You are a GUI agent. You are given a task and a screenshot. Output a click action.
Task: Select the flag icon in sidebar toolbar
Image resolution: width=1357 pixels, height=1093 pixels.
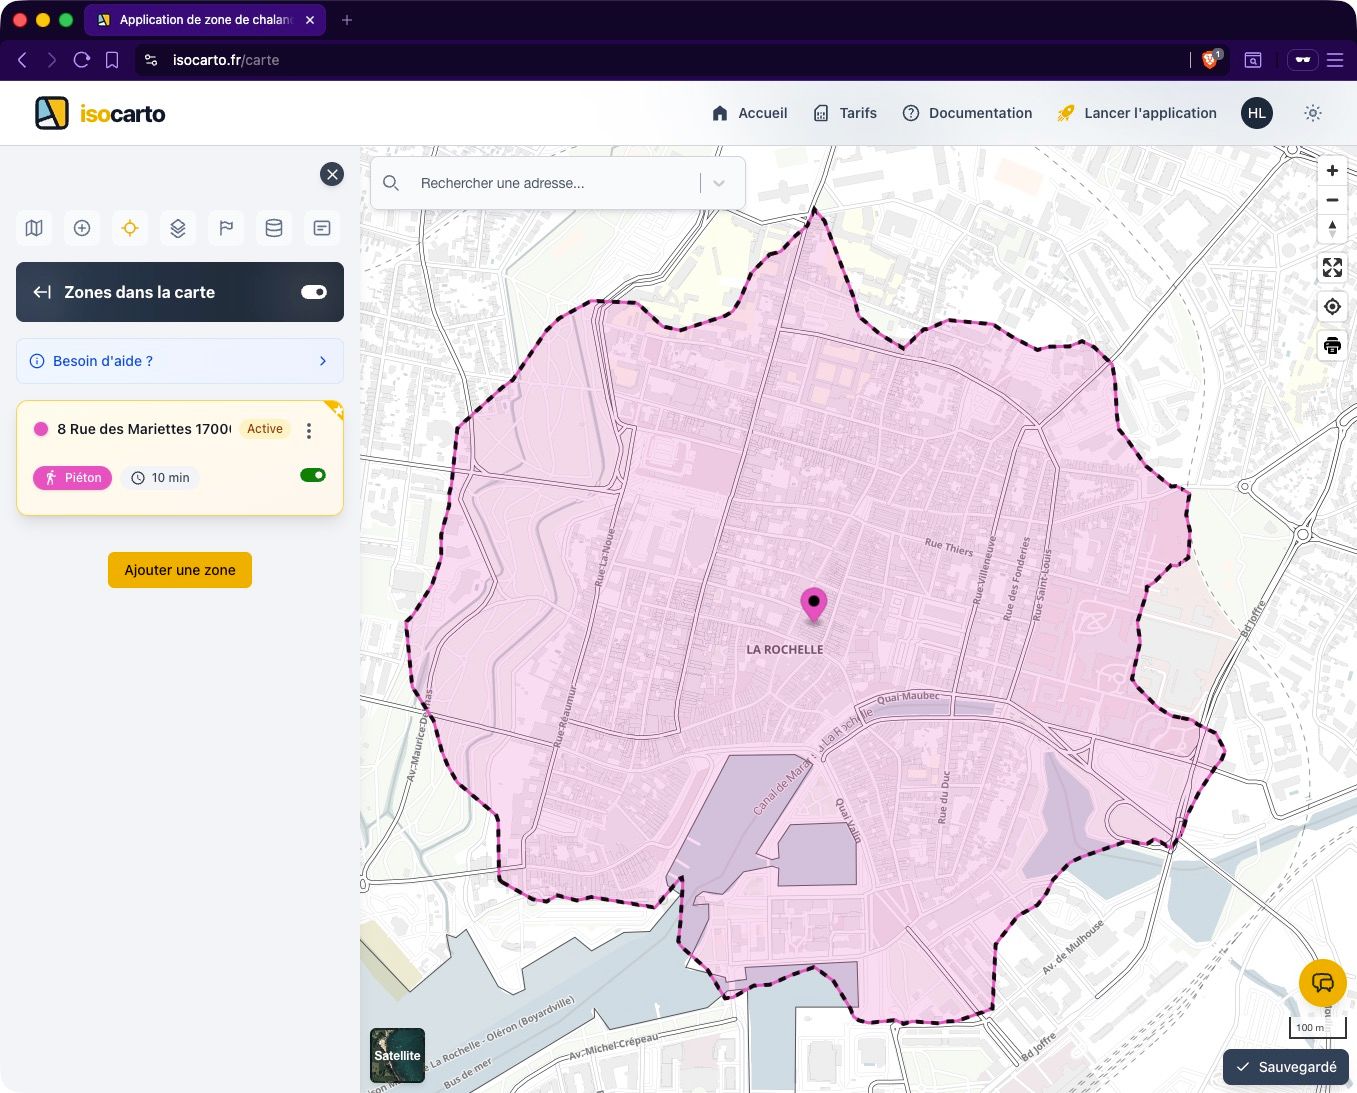[x=226, y=228]
